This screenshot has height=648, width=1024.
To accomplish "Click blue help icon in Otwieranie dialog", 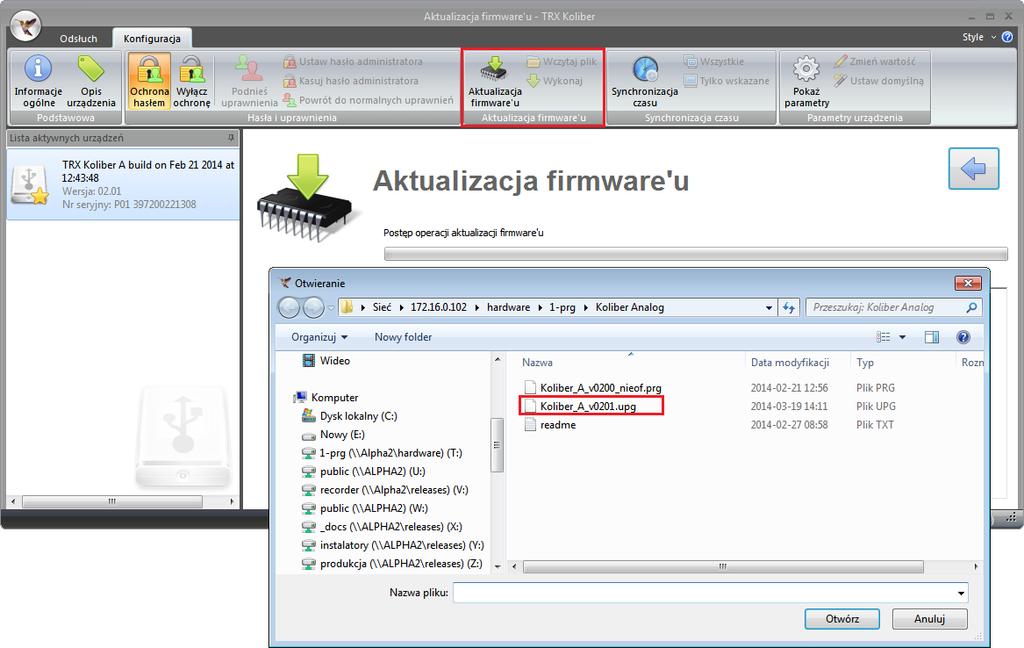I will [963, 337].
